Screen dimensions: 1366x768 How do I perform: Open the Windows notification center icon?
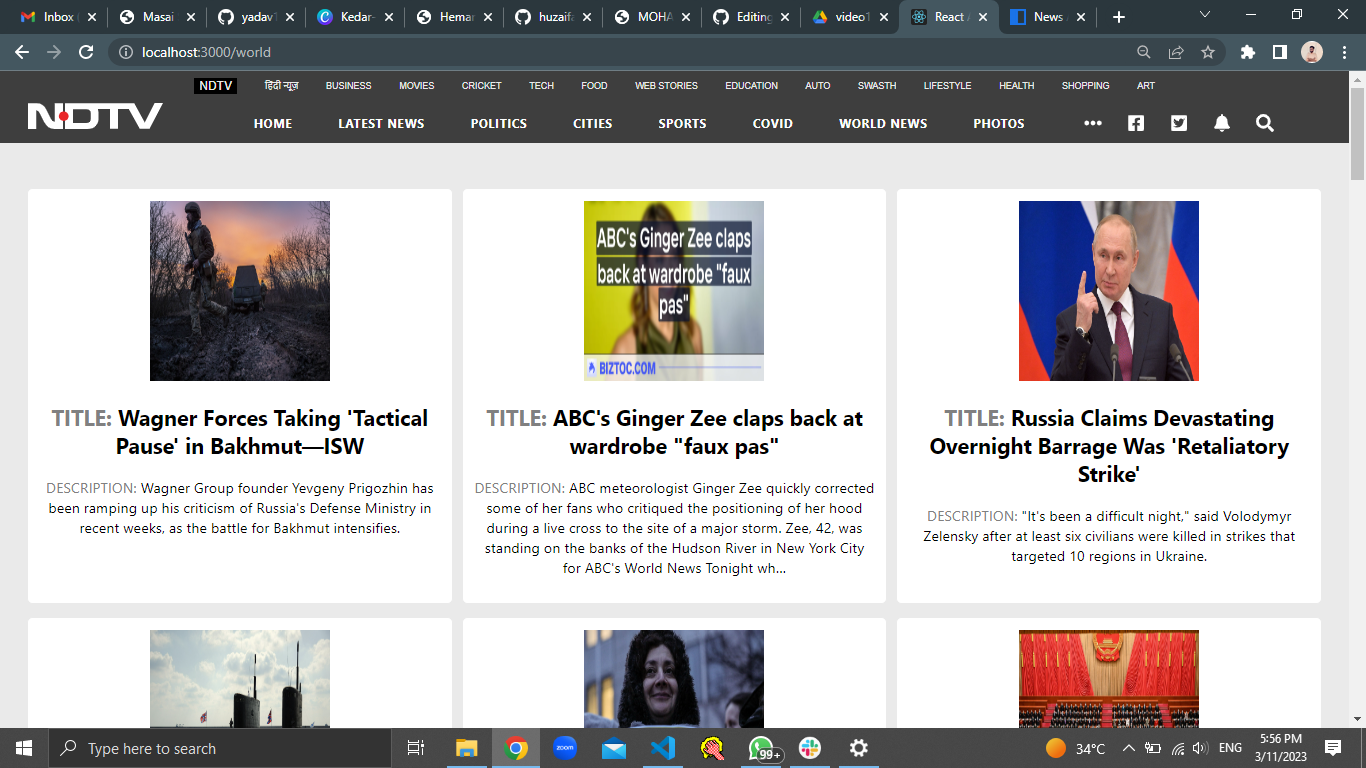tap(1333, 748)
